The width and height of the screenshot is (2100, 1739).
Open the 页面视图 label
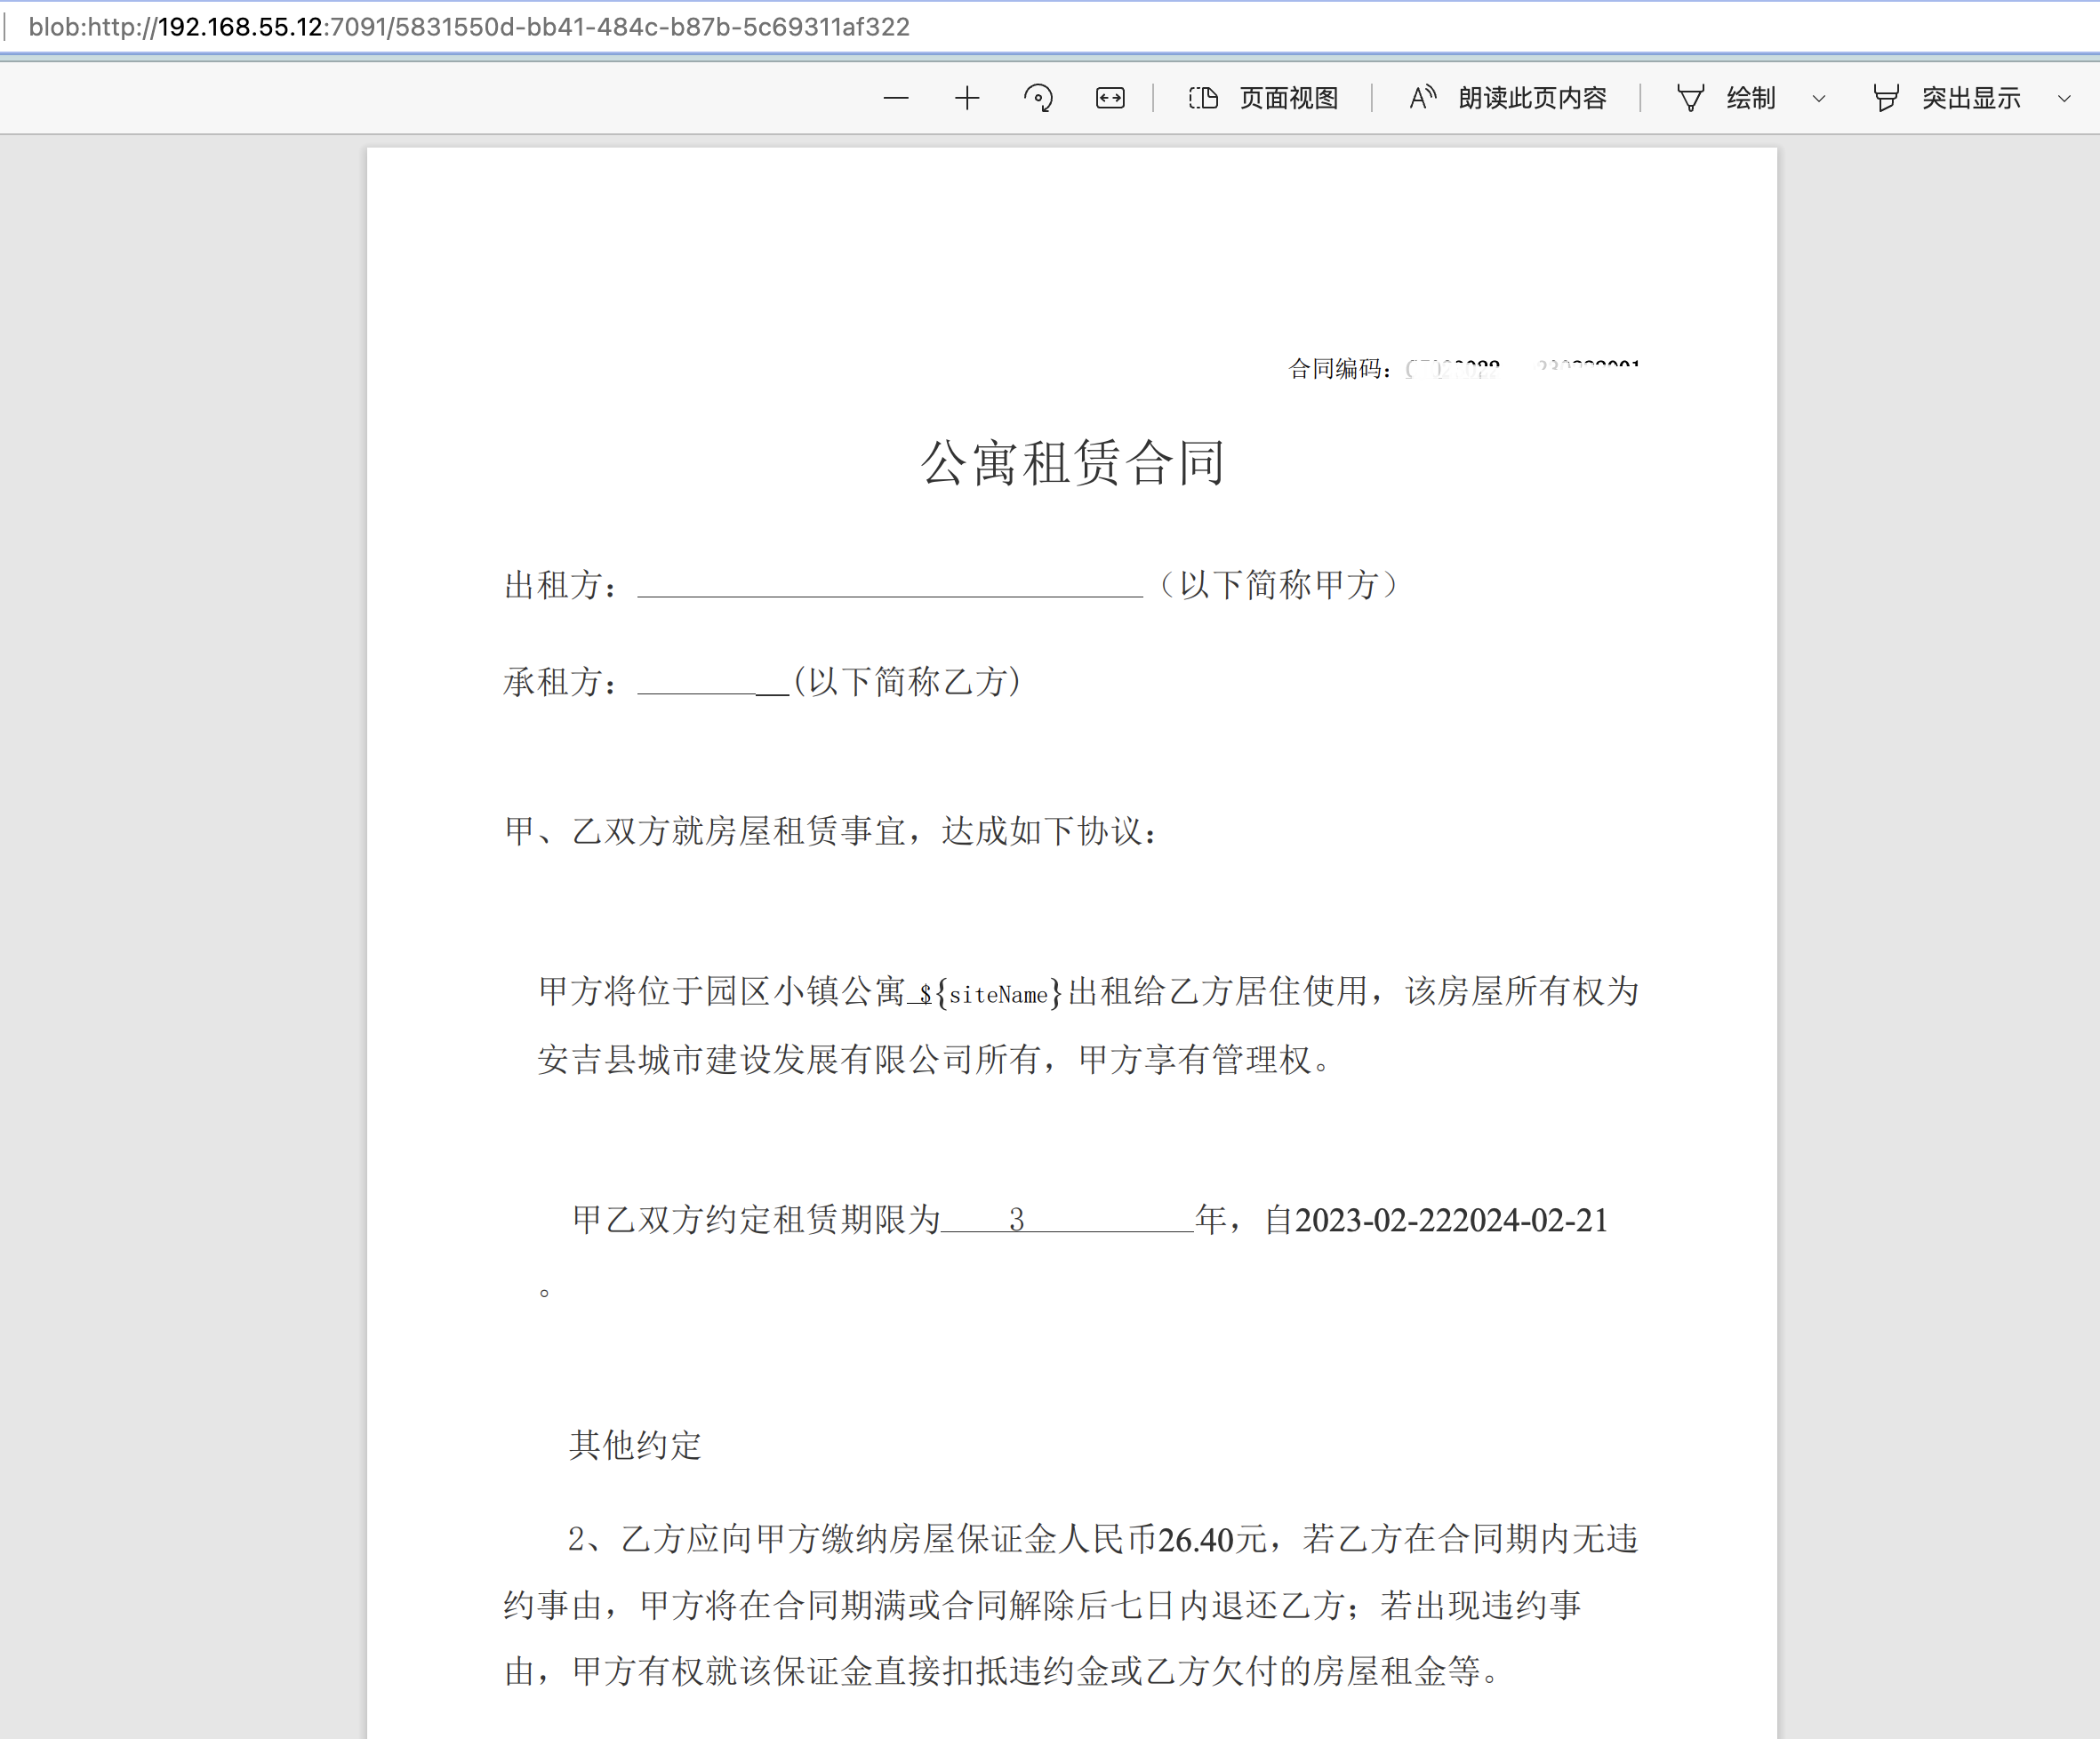(x=1289, y=98)
